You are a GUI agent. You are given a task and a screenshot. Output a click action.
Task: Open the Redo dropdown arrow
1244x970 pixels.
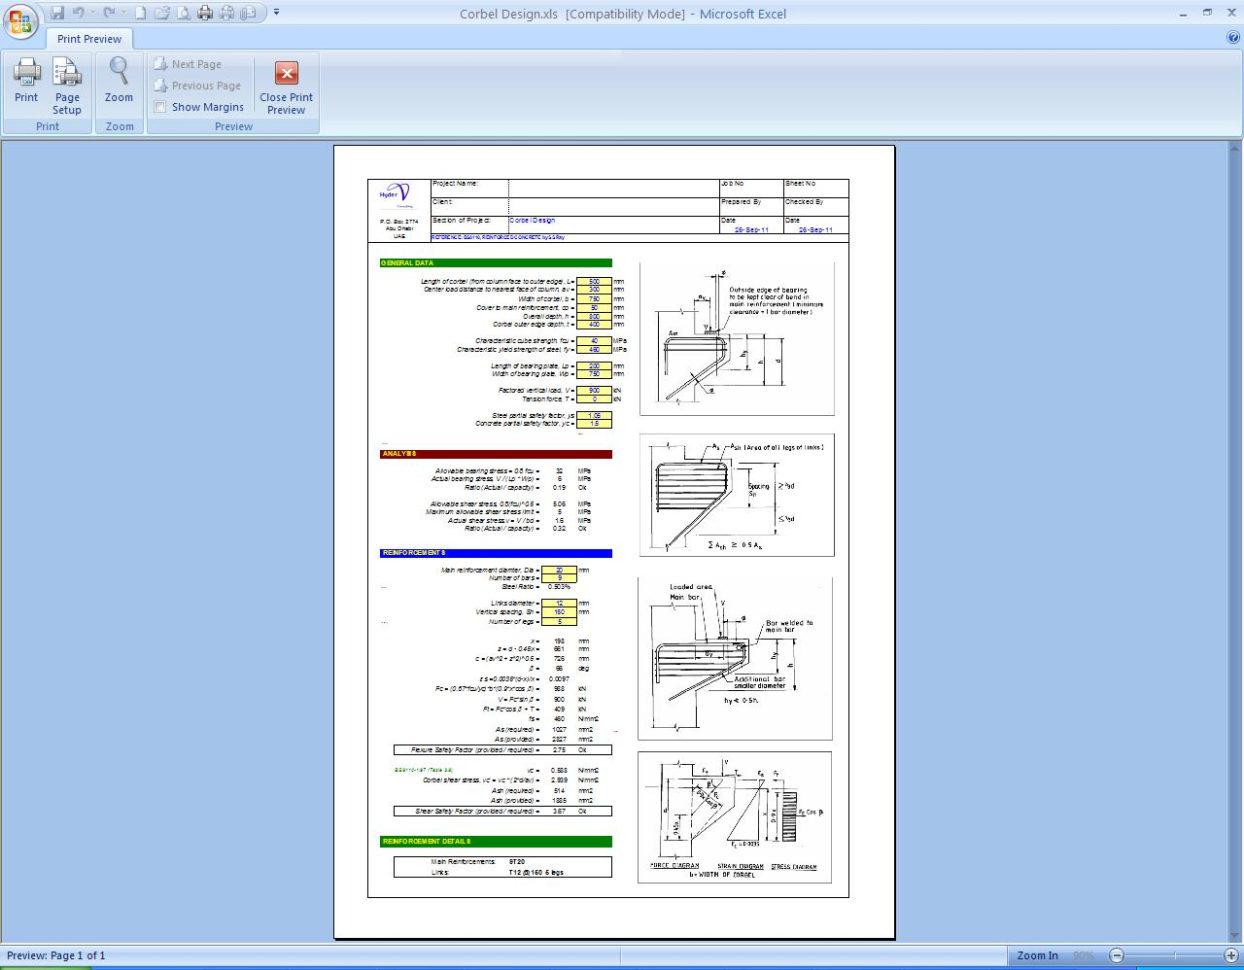click(x=124, y=11)
